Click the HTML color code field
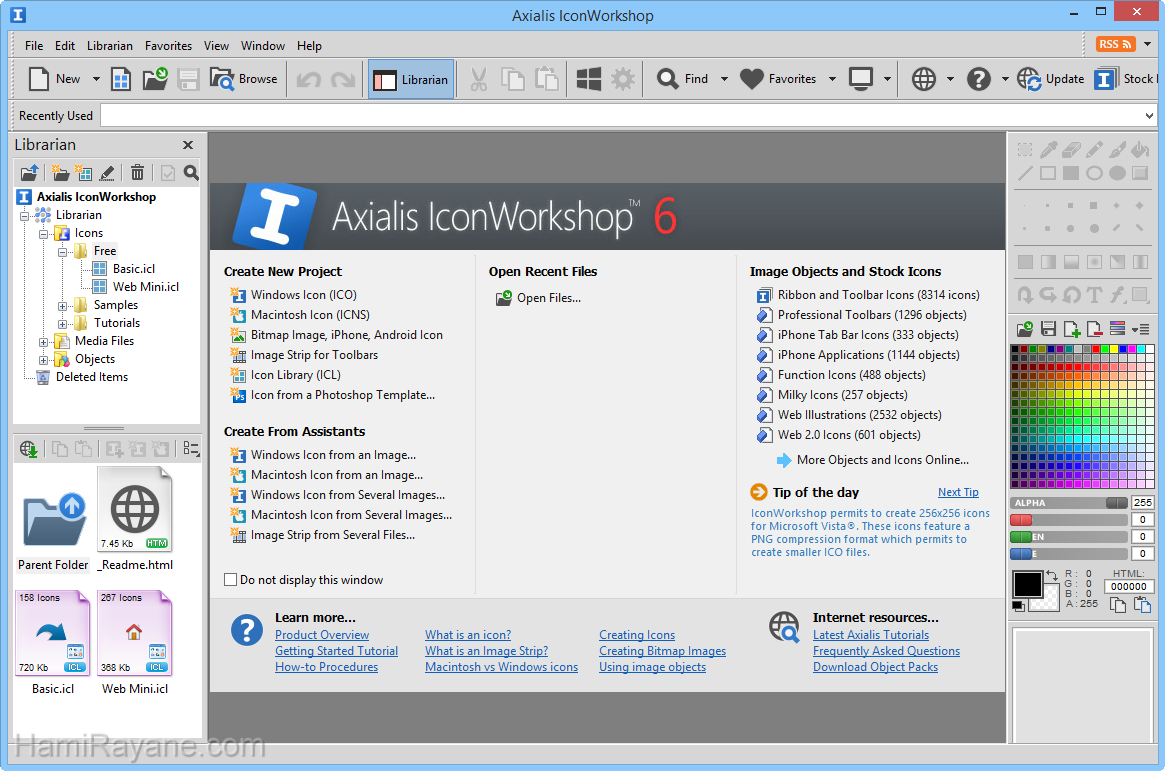Image resolution: width=1165 pixels, height=771 pixels. pos(1129,586)
